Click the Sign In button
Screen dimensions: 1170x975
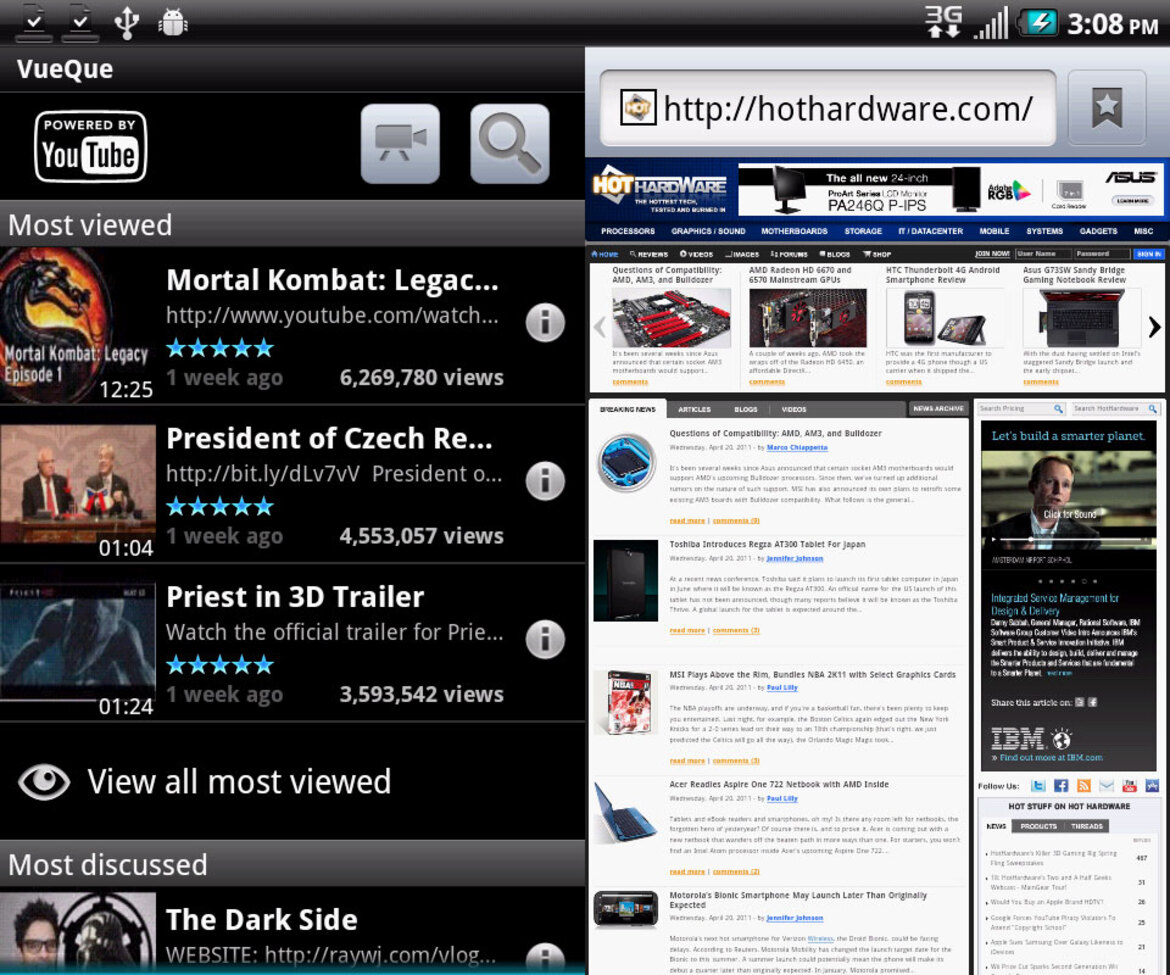click(1149, 254)
